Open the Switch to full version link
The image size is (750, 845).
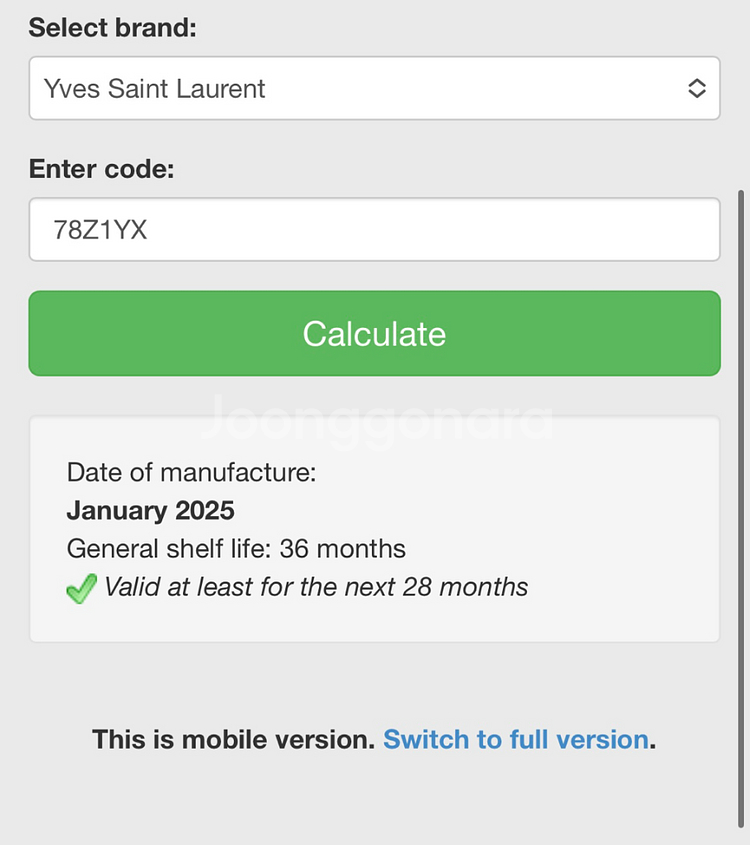(x=516, y=740)
